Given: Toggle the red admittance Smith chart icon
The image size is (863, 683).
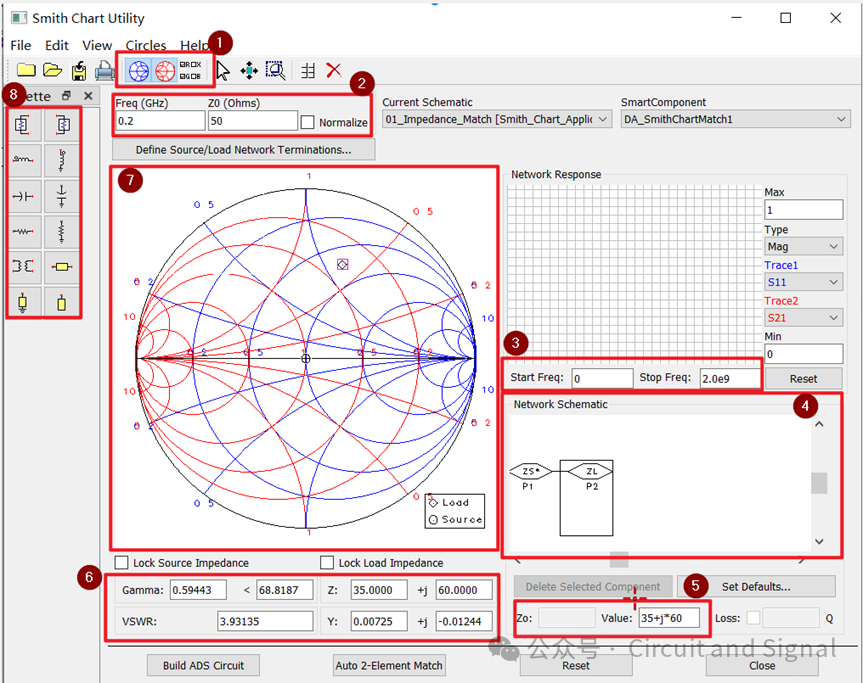Looking at the screenshot, I should 165,70.
